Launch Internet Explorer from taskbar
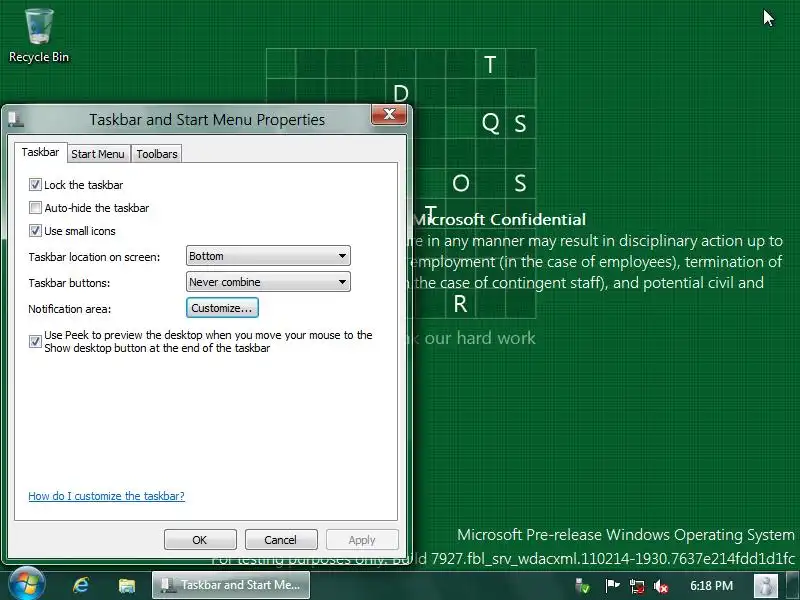This screenshot has height=600, width=800. pos(81,585)
